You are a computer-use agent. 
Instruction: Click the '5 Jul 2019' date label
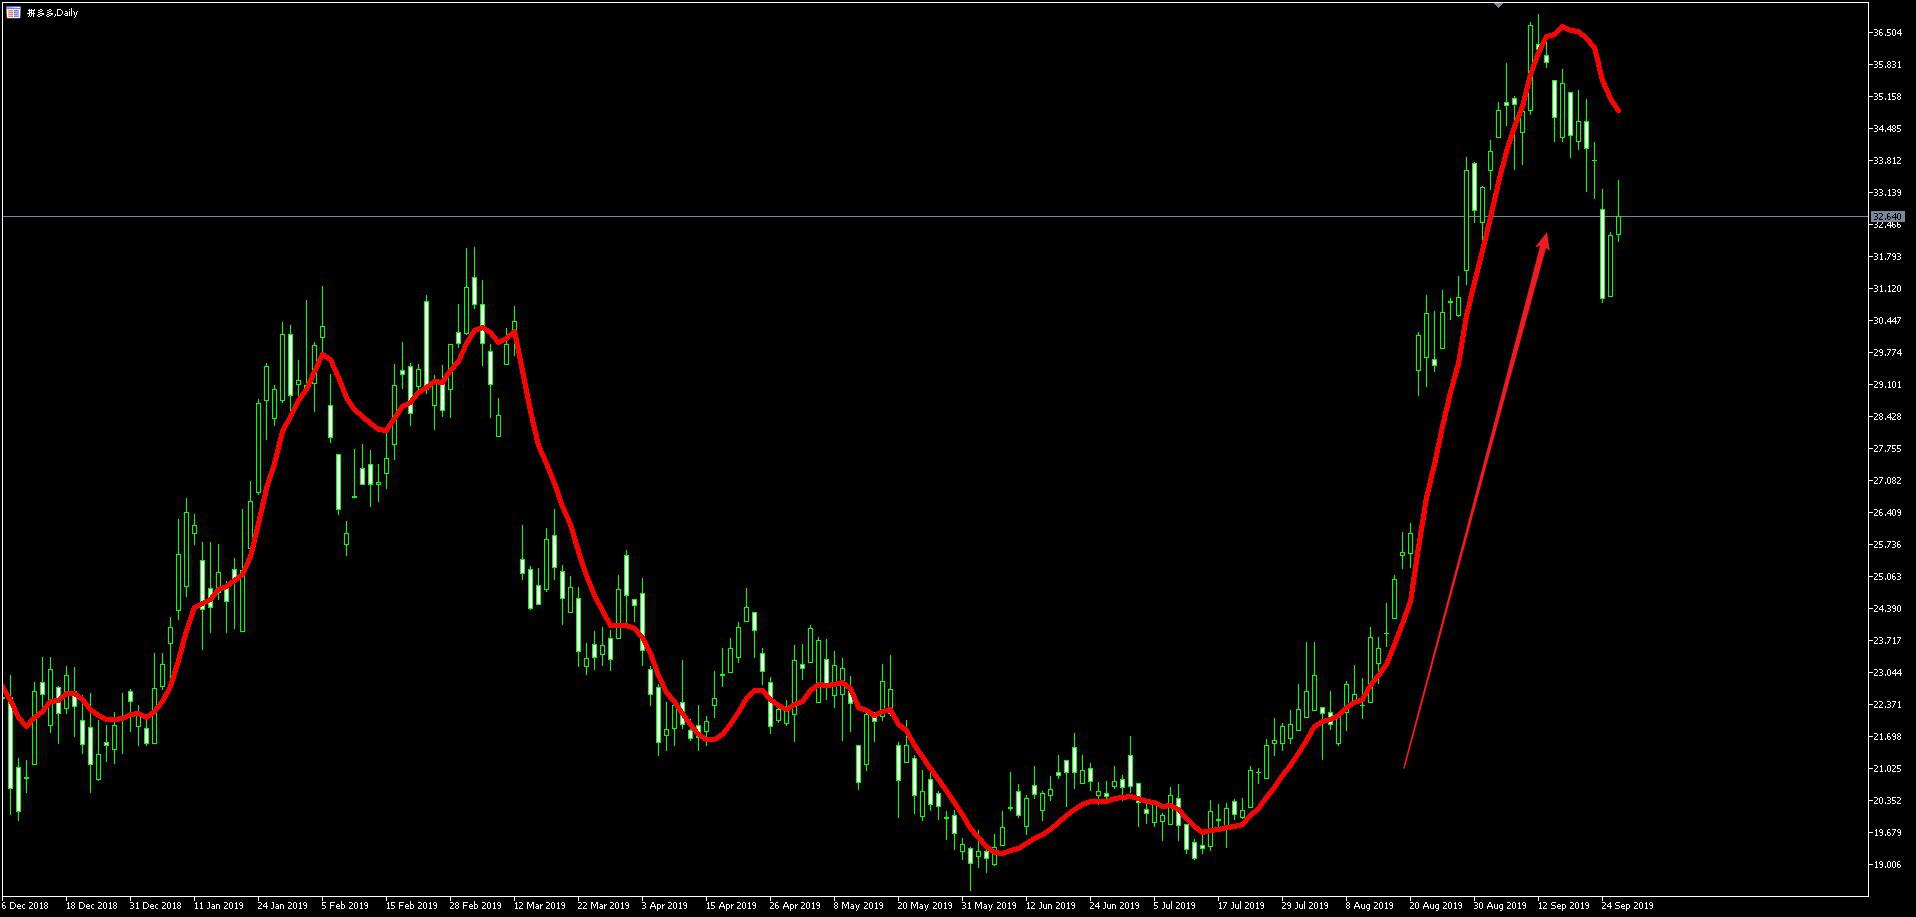coord(1175,906)
